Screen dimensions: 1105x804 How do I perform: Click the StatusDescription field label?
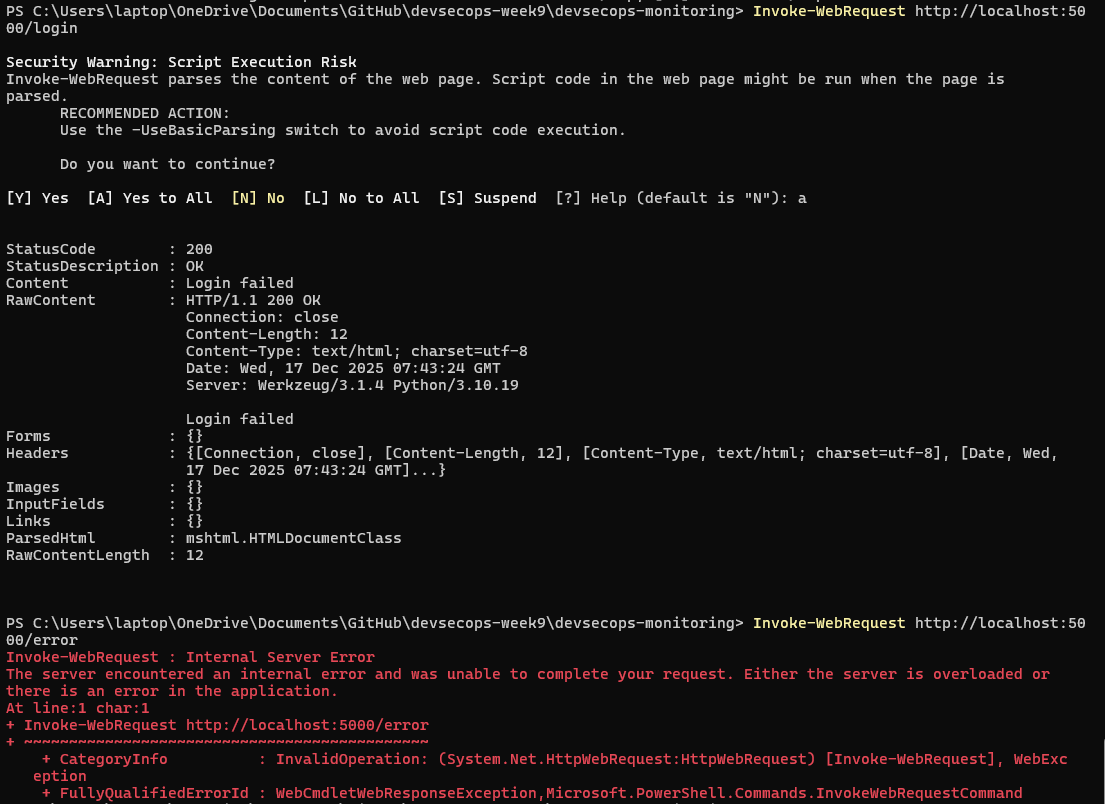pos(82,266)
